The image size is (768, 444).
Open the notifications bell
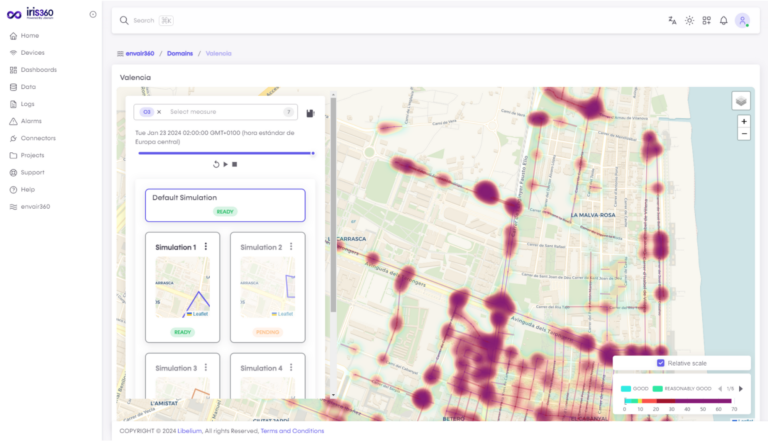[723, 20]
